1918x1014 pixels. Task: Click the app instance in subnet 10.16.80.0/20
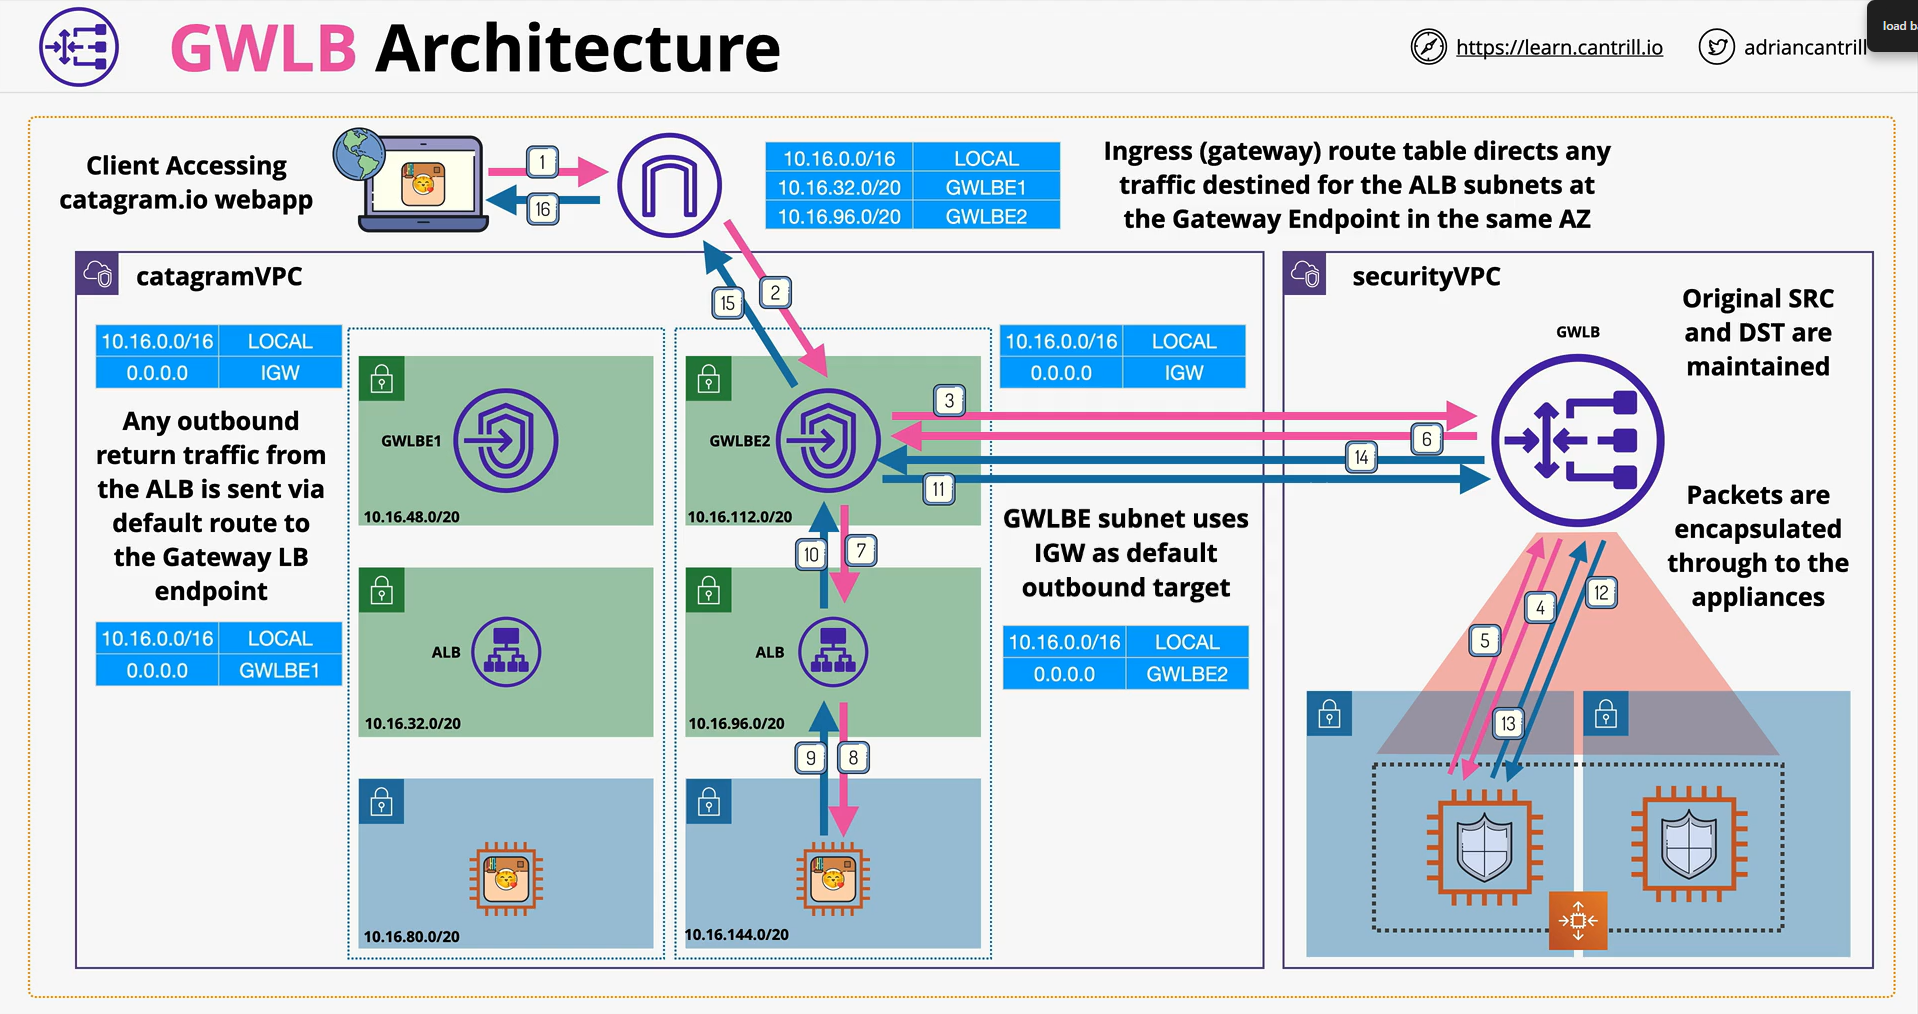pyautogui.click(x=506, y=879)
